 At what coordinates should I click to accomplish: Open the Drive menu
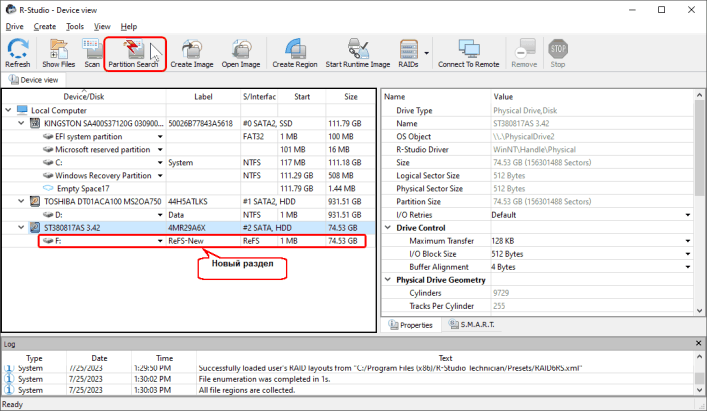tap(14, 27)
